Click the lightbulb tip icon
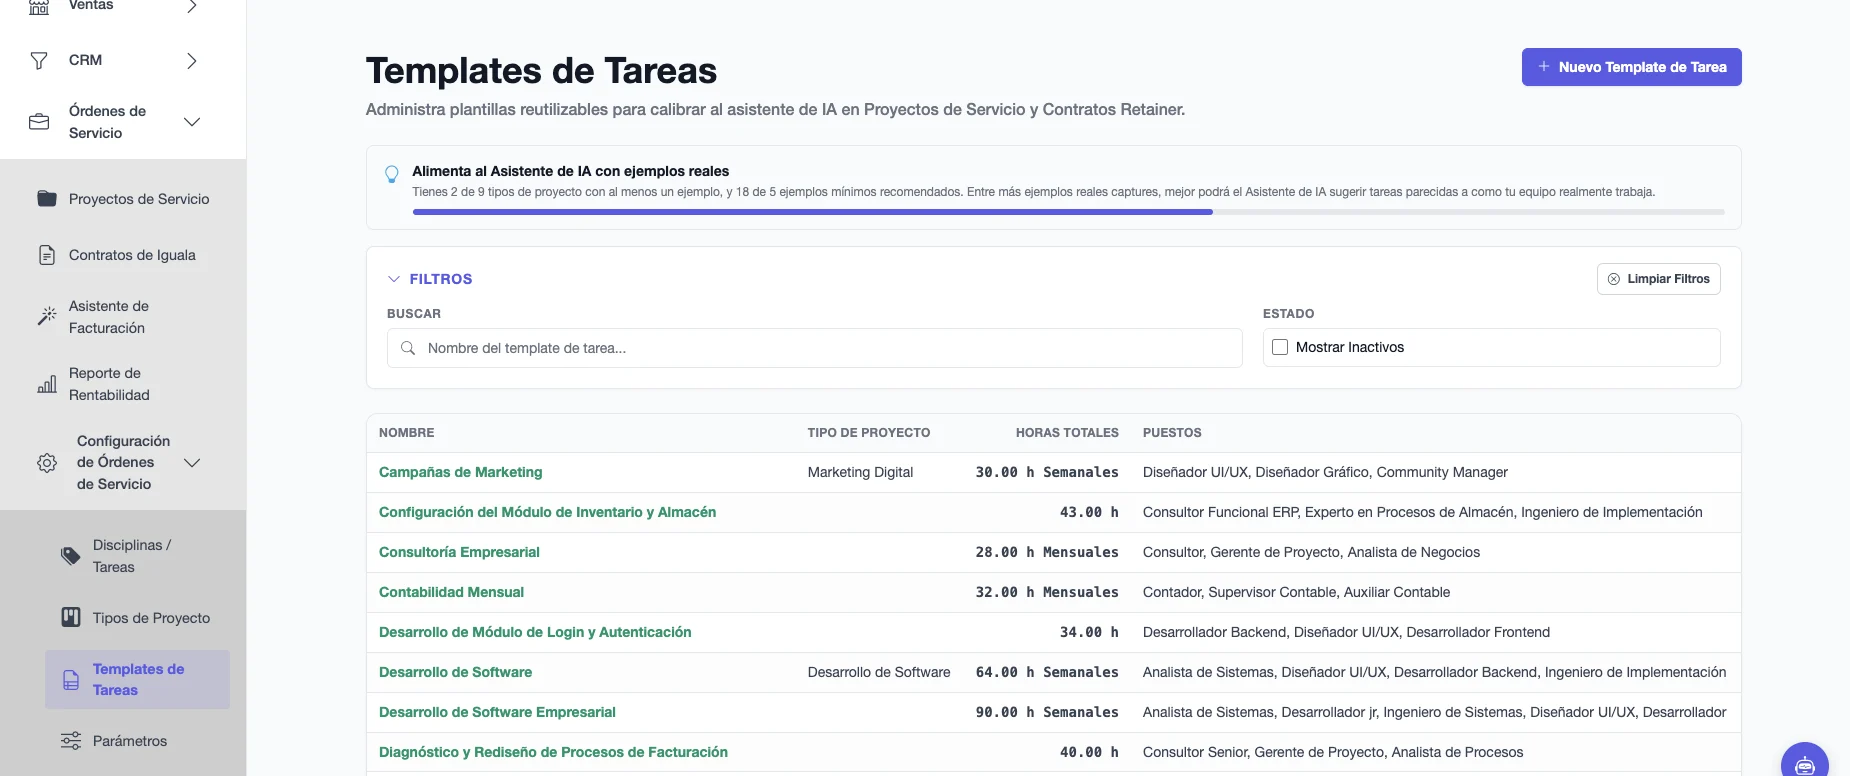The height and width of the screenshot is (776, 1850). pos(392,174)
